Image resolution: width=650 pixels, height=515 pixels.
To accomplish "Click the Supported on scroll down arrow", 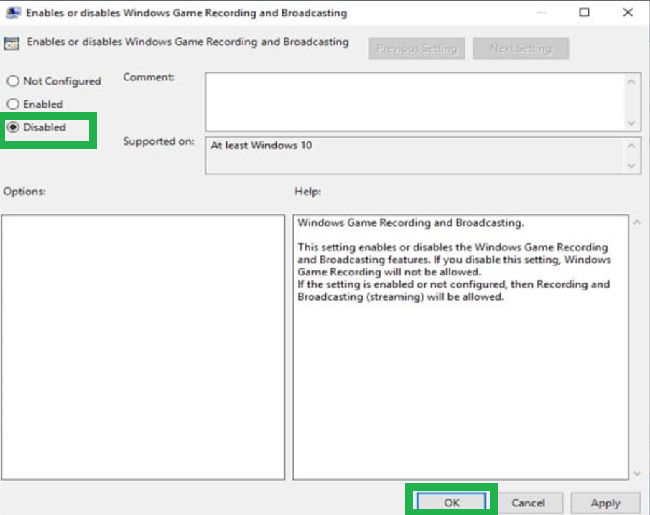I will click(x=631, y=166).
